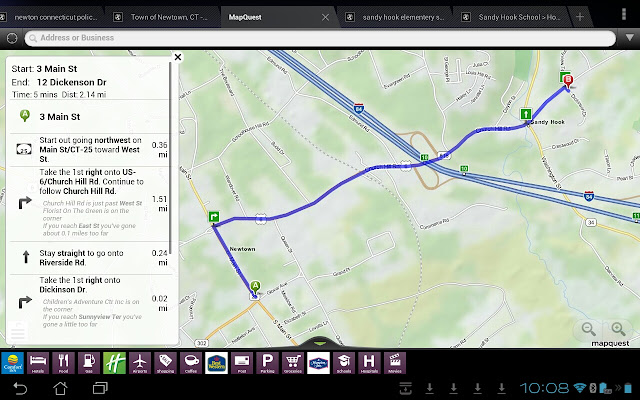The width and height of the screenshot is (640, 400).
Task: Show Groceries on the map
Action: coord(293,363)
